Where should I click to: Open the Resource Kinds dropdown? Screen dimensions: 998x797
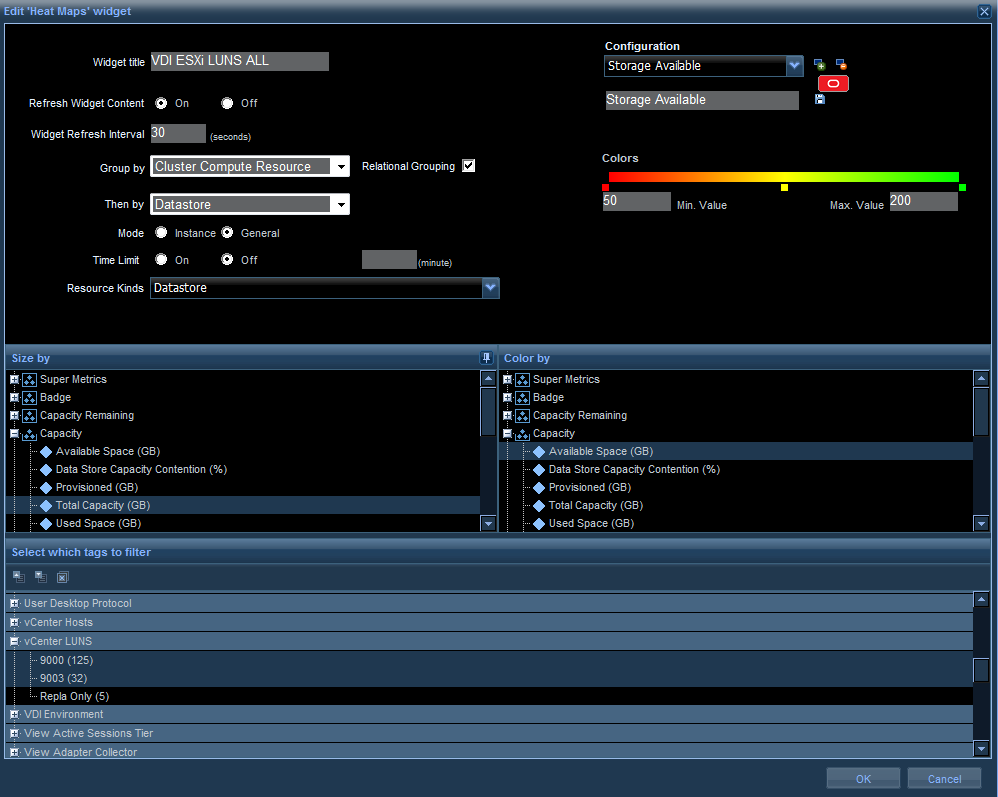click(x=490, y=288)
